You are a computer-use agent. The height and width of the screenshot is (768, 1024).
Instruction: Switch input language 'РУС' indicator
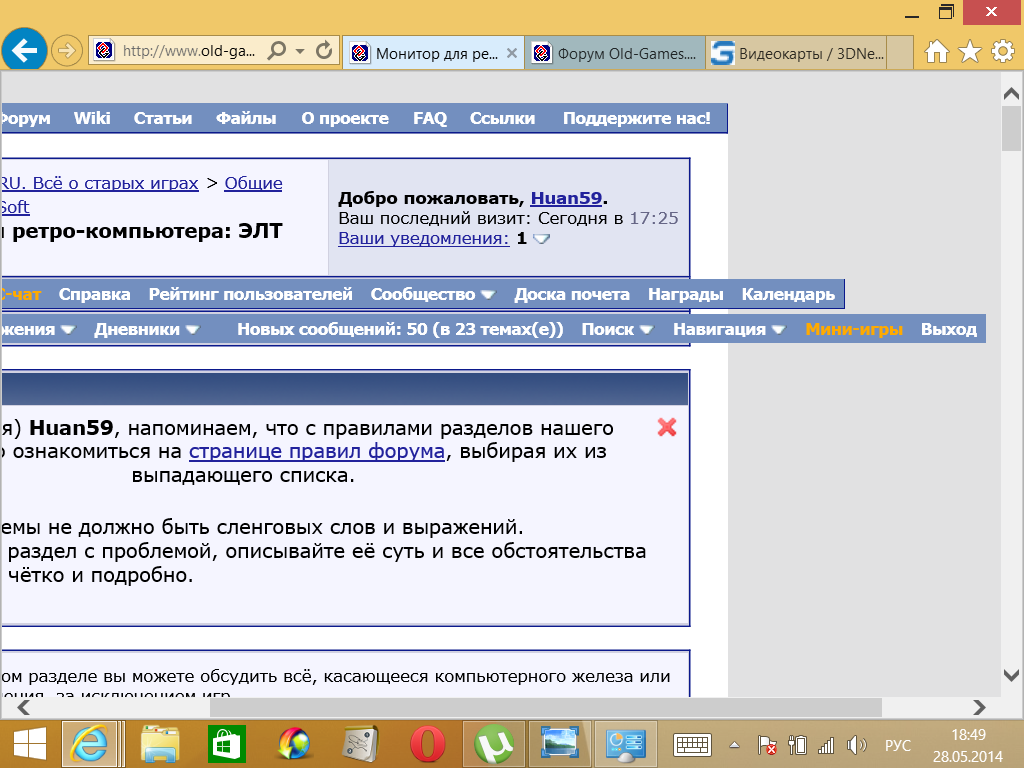[898, 745]
